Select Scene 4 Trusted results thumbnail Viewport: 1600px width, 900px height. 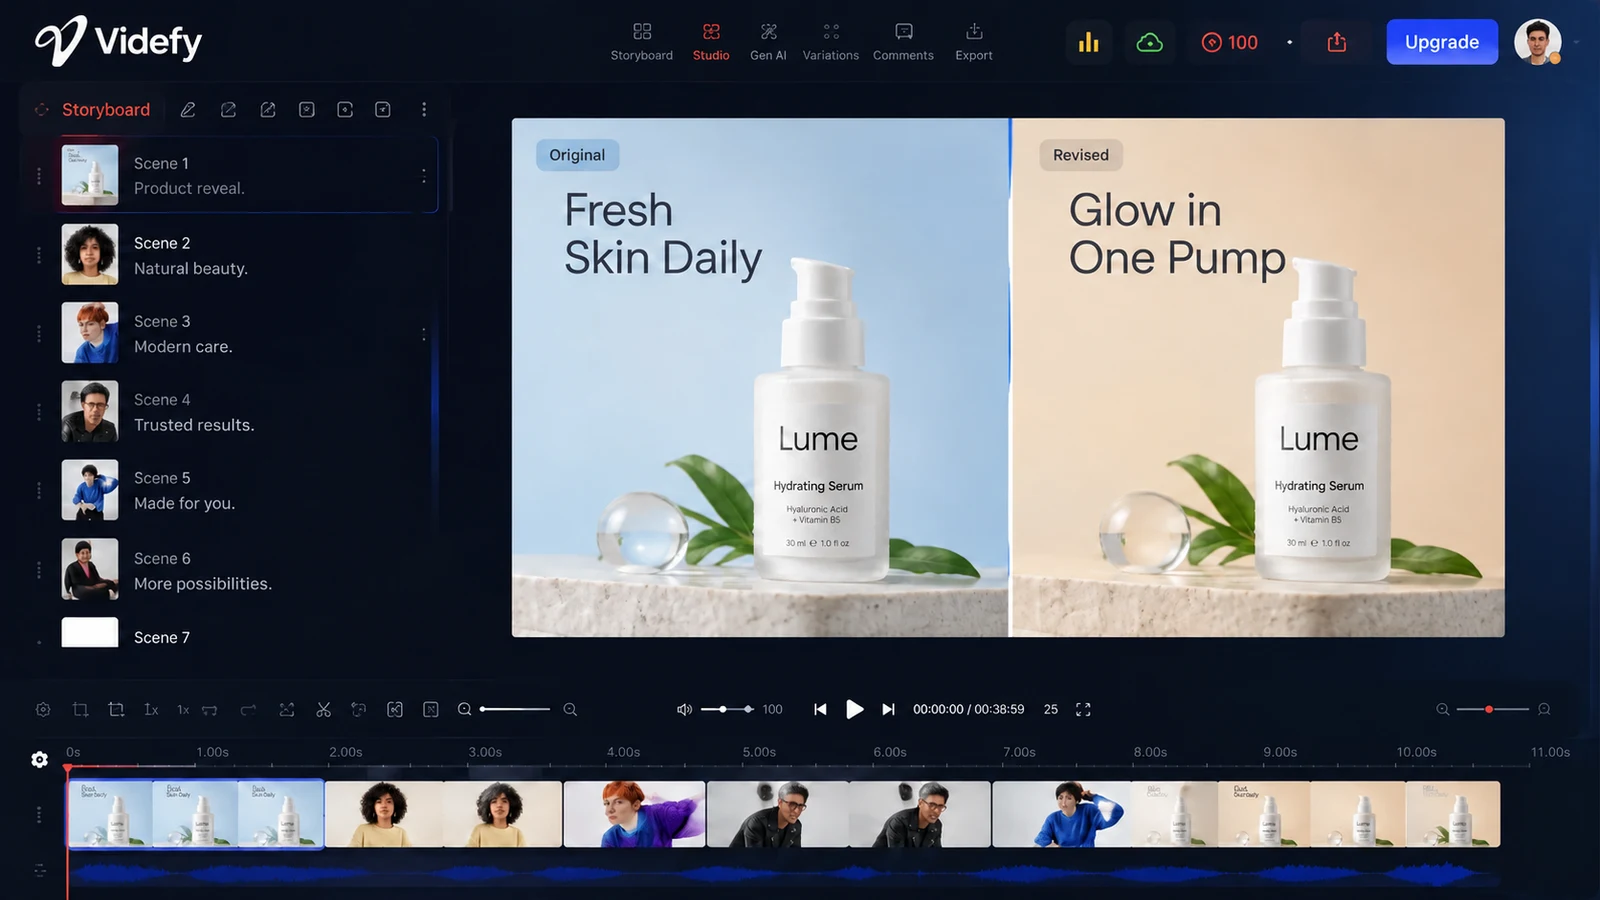(90, 411)
